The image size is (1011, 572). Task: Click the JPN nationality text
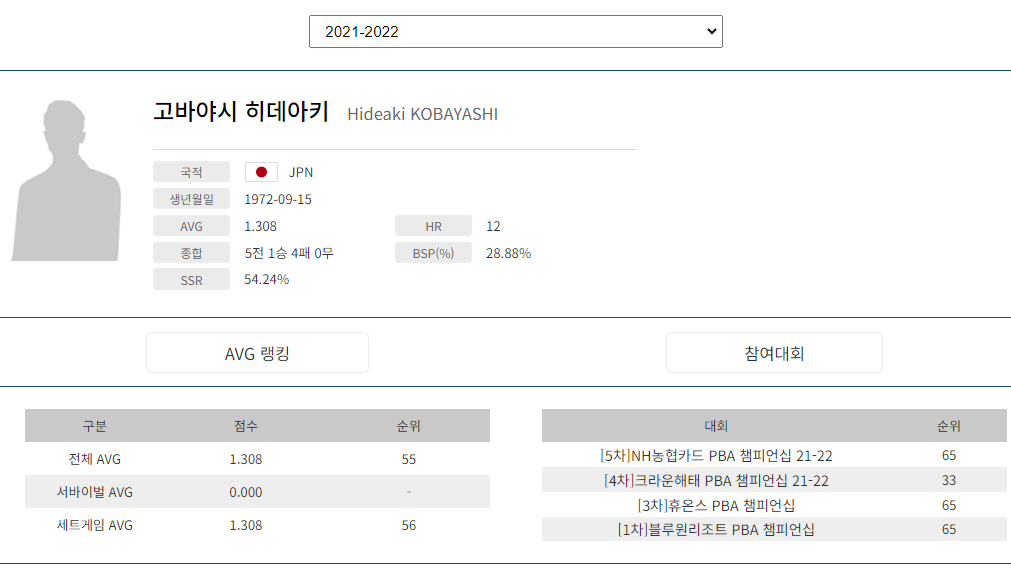pos(300,172)
